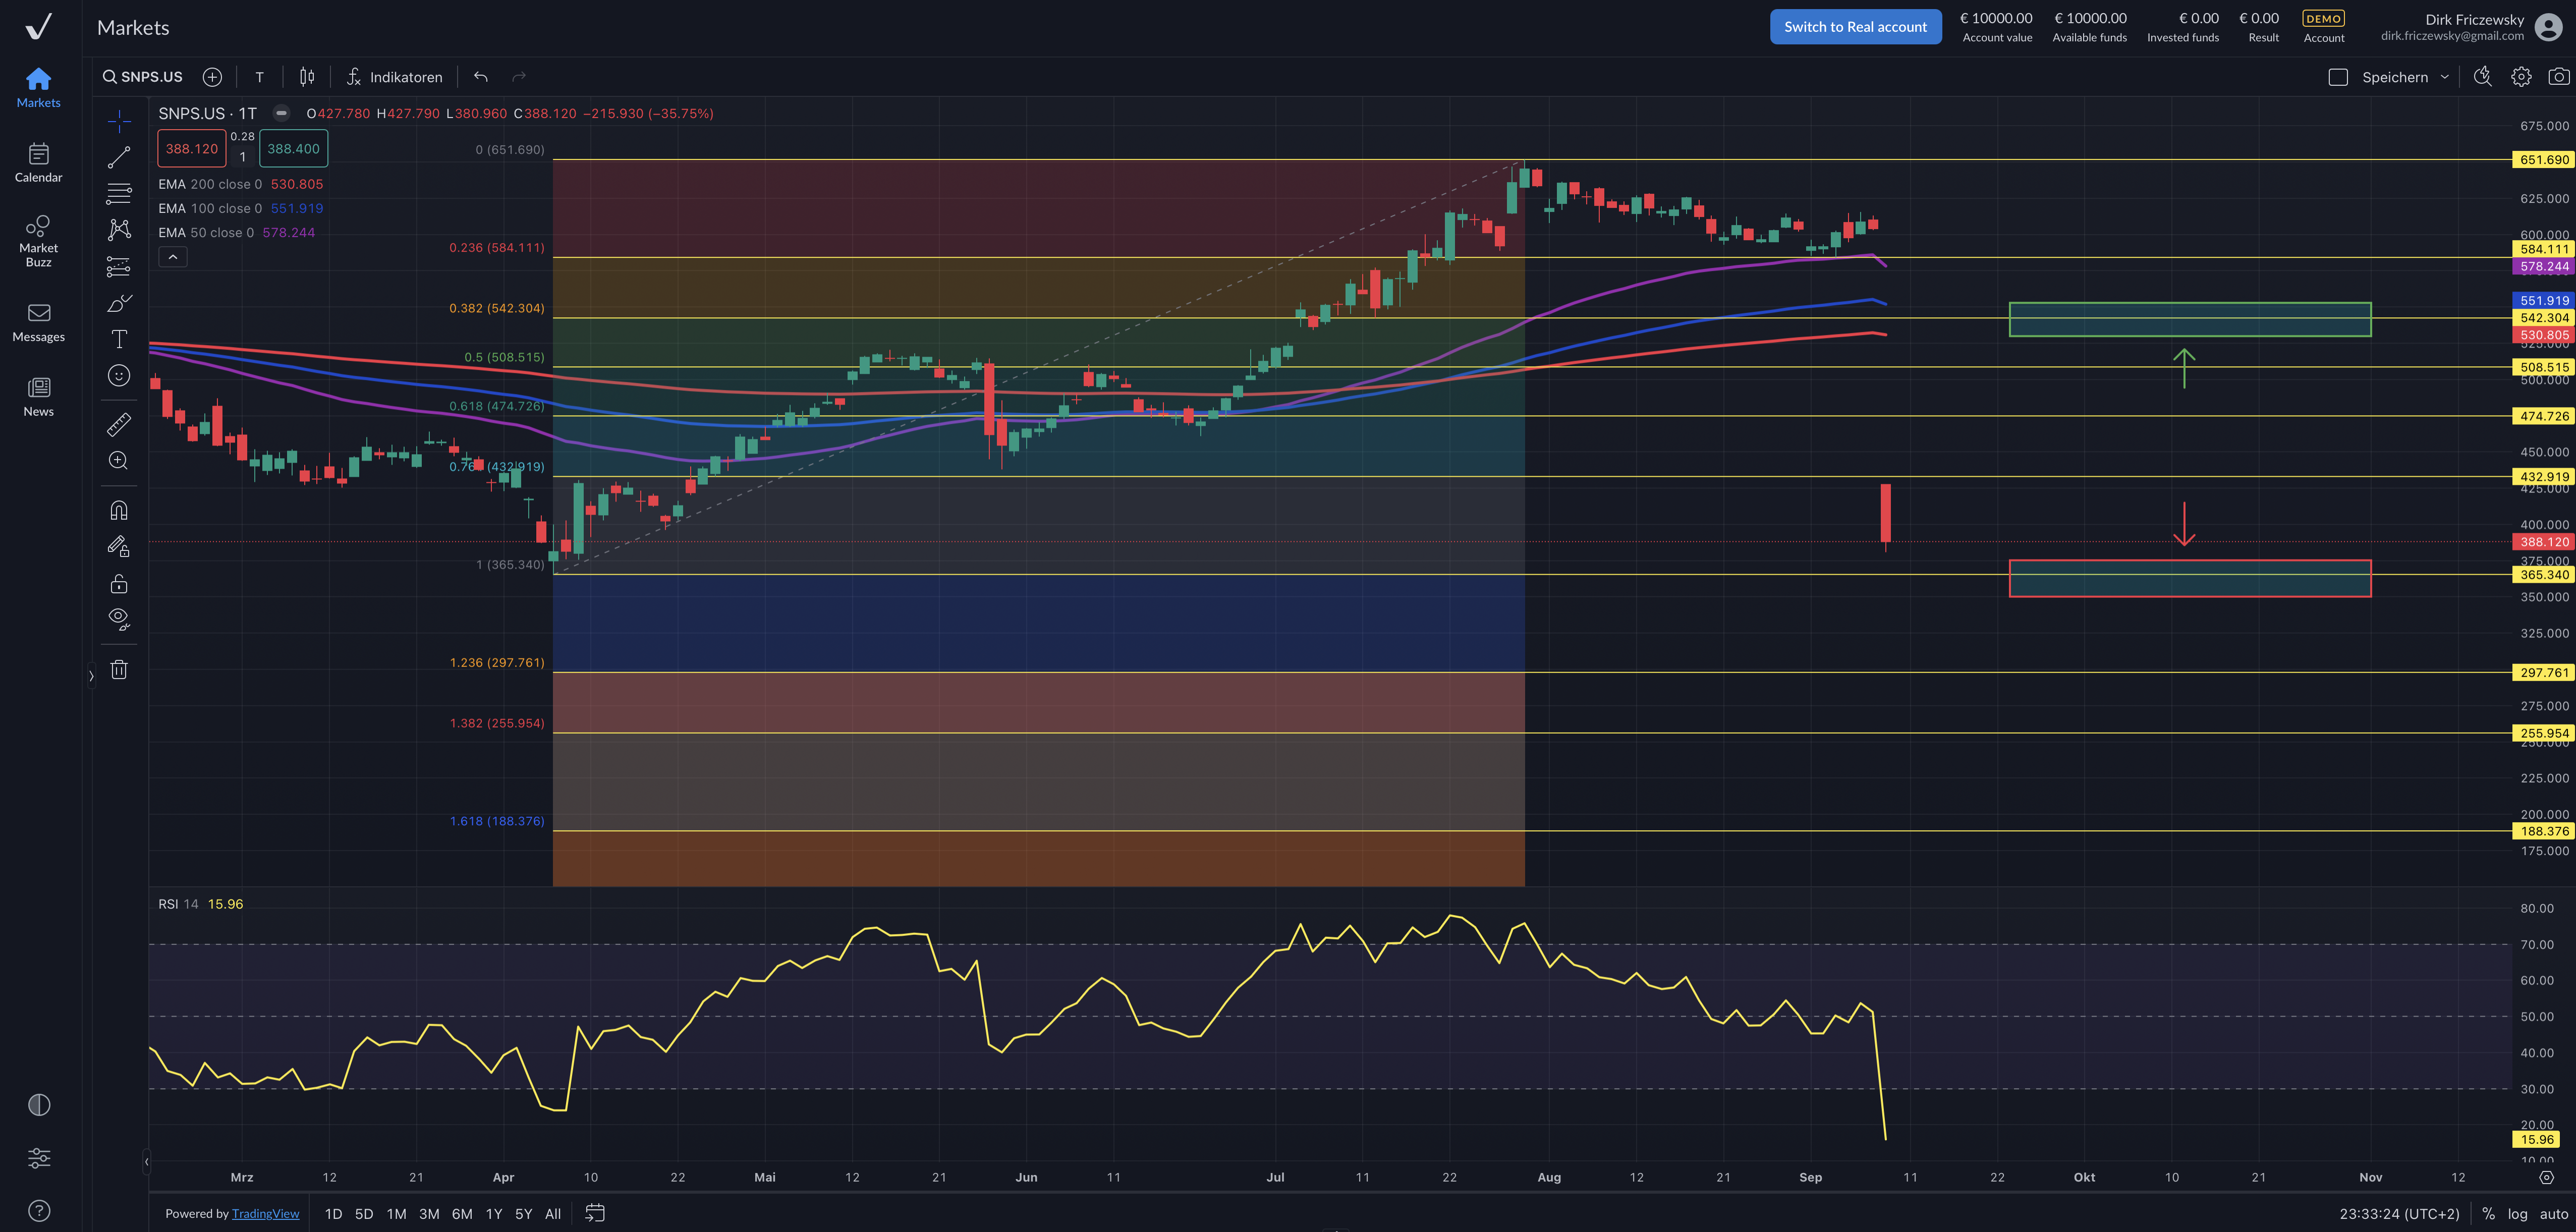Image resolution: width=2576 pixels, height=1232 pixels.
Task: Open the chart settings gear
Action: point(2521,77)
